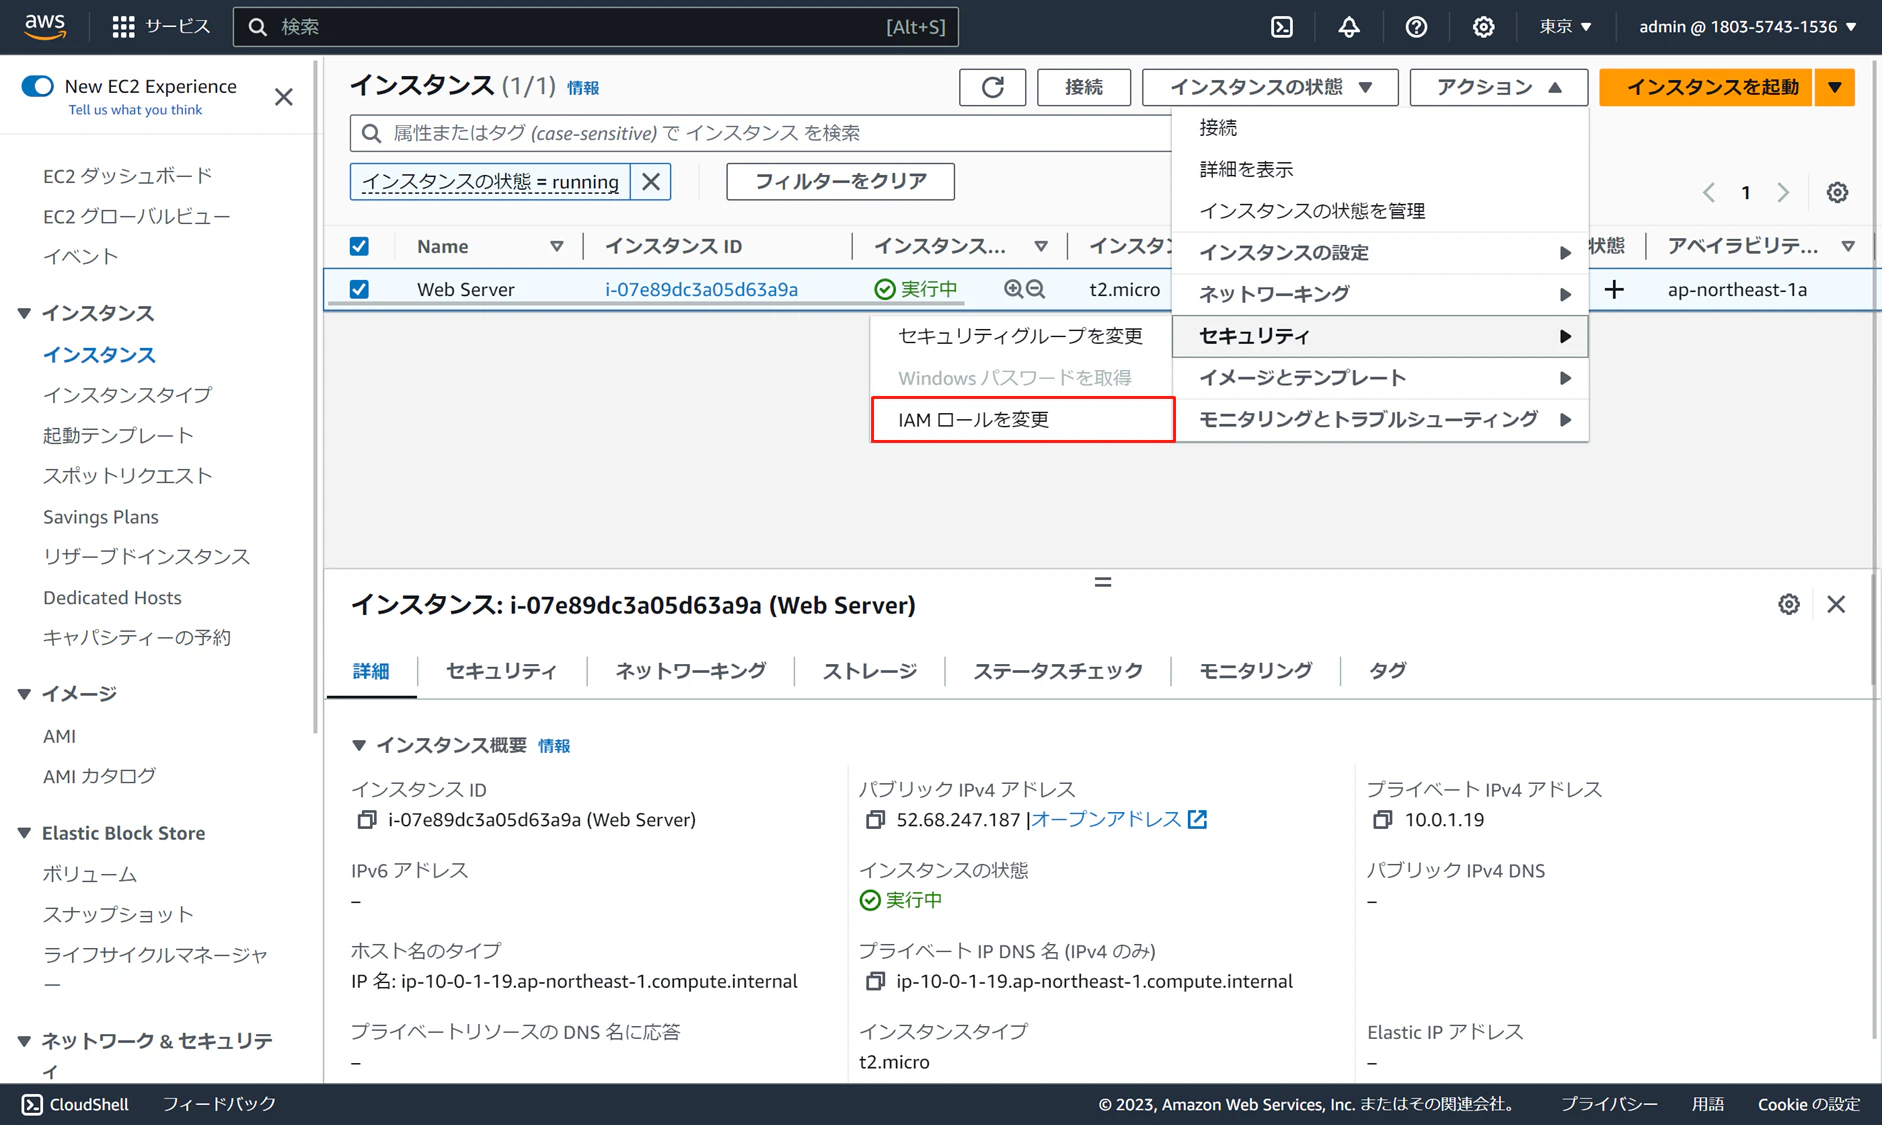Refresh the instances list
Viewport: 1882px width, 1125px height.
click(992, 87)
